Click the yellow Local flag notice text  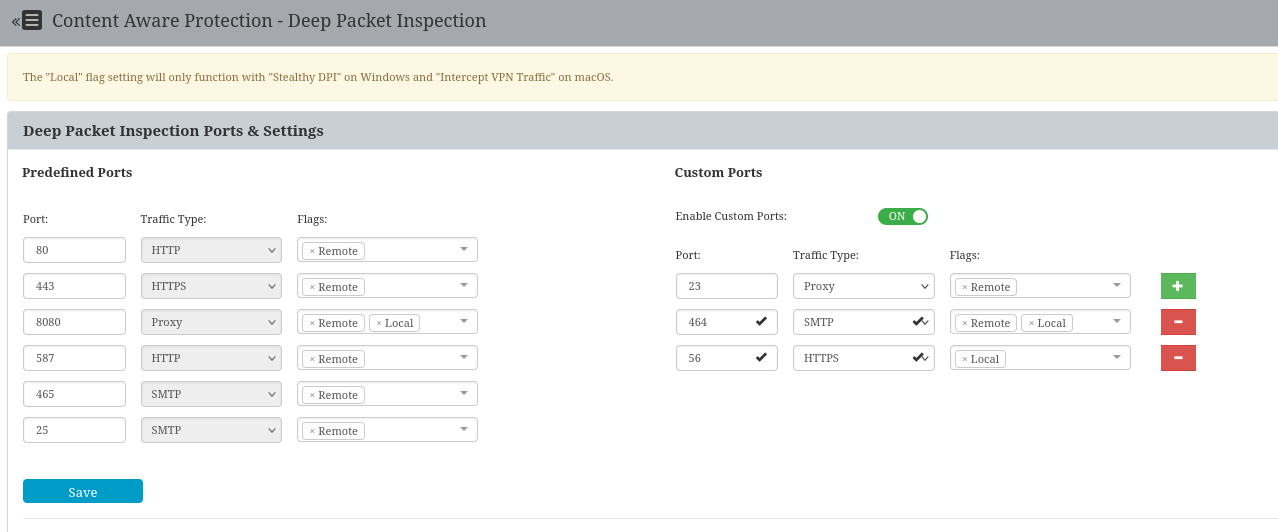click(318, 77)
